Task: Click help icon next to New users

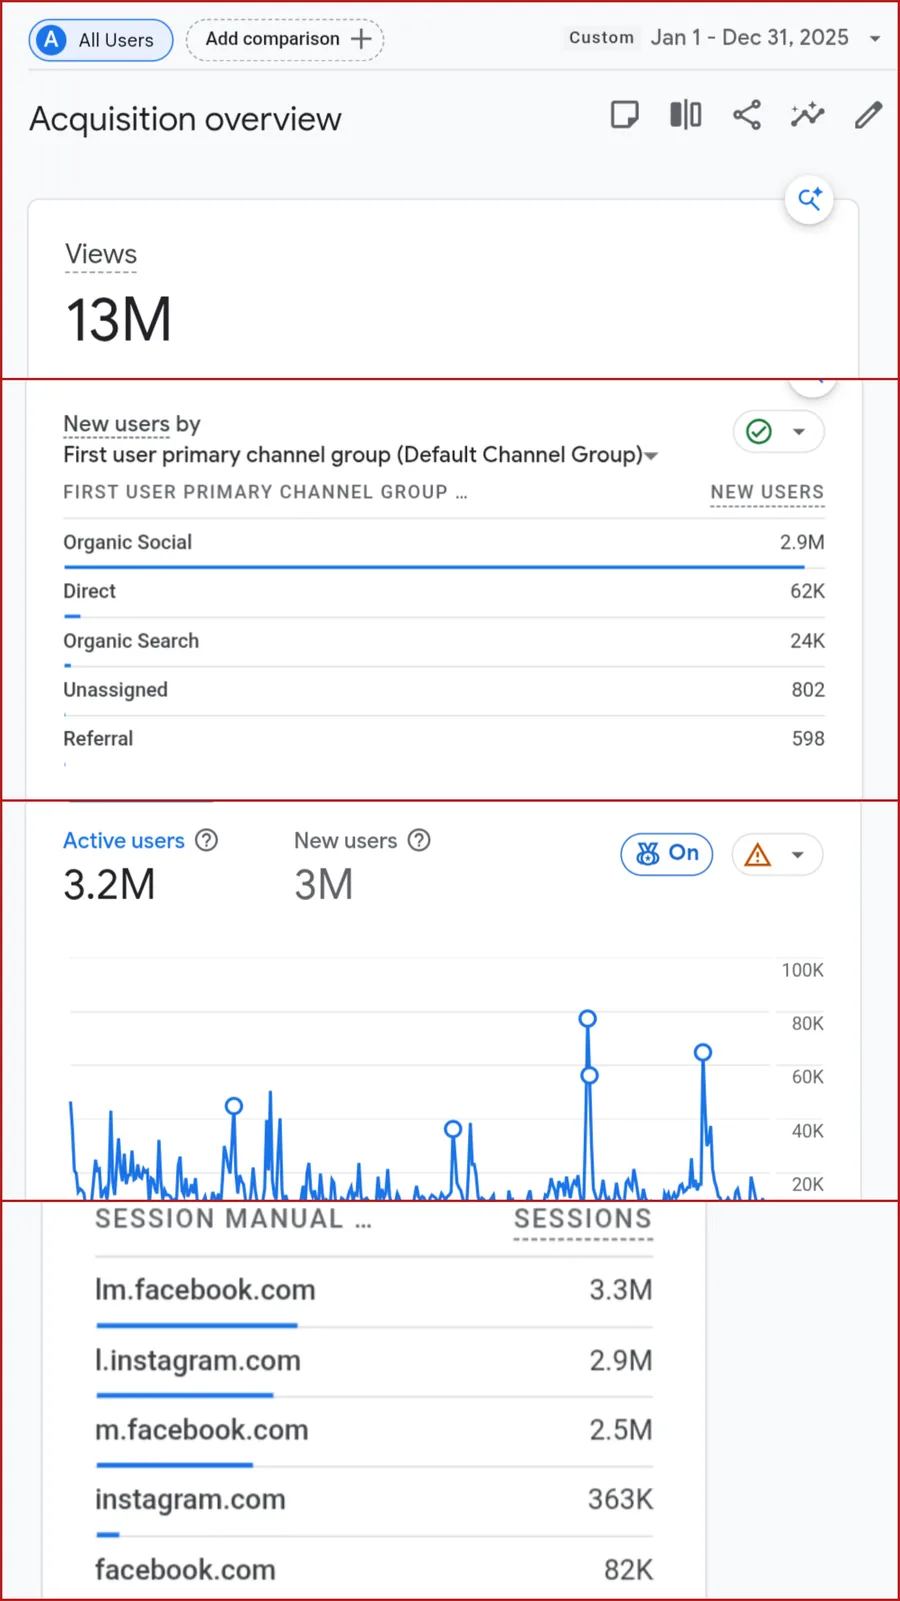Action: 420,840
